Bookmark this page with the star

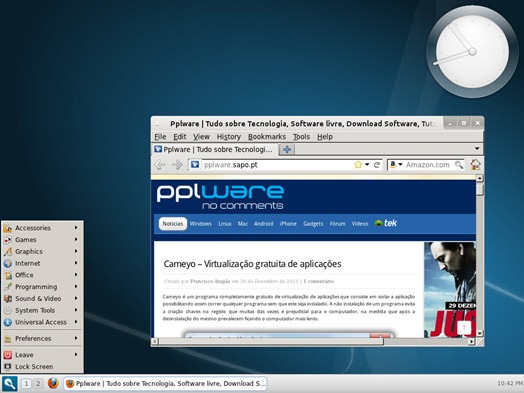pyautogui.click(x=358, y=165)
